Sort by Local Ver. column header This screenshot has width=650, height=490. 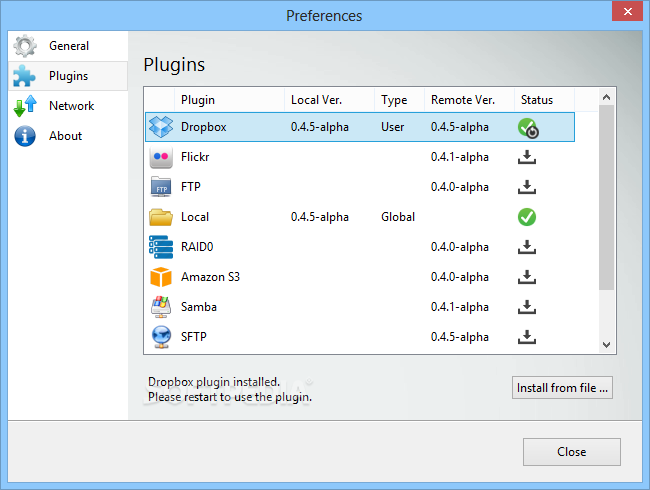330,100
